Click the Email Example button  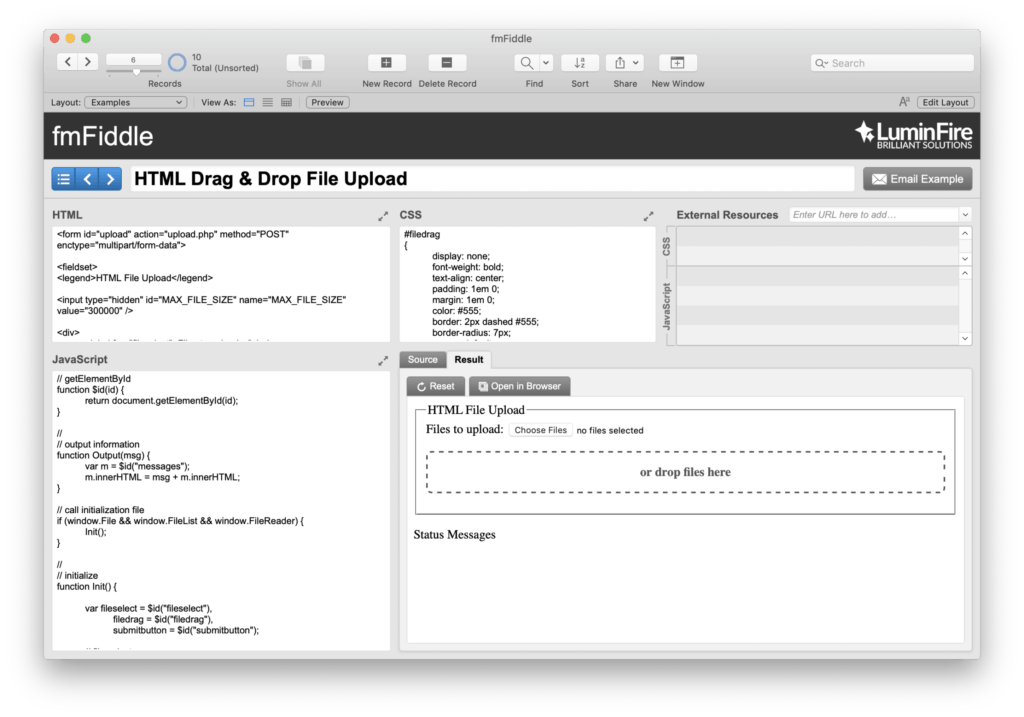click(917, 178)
